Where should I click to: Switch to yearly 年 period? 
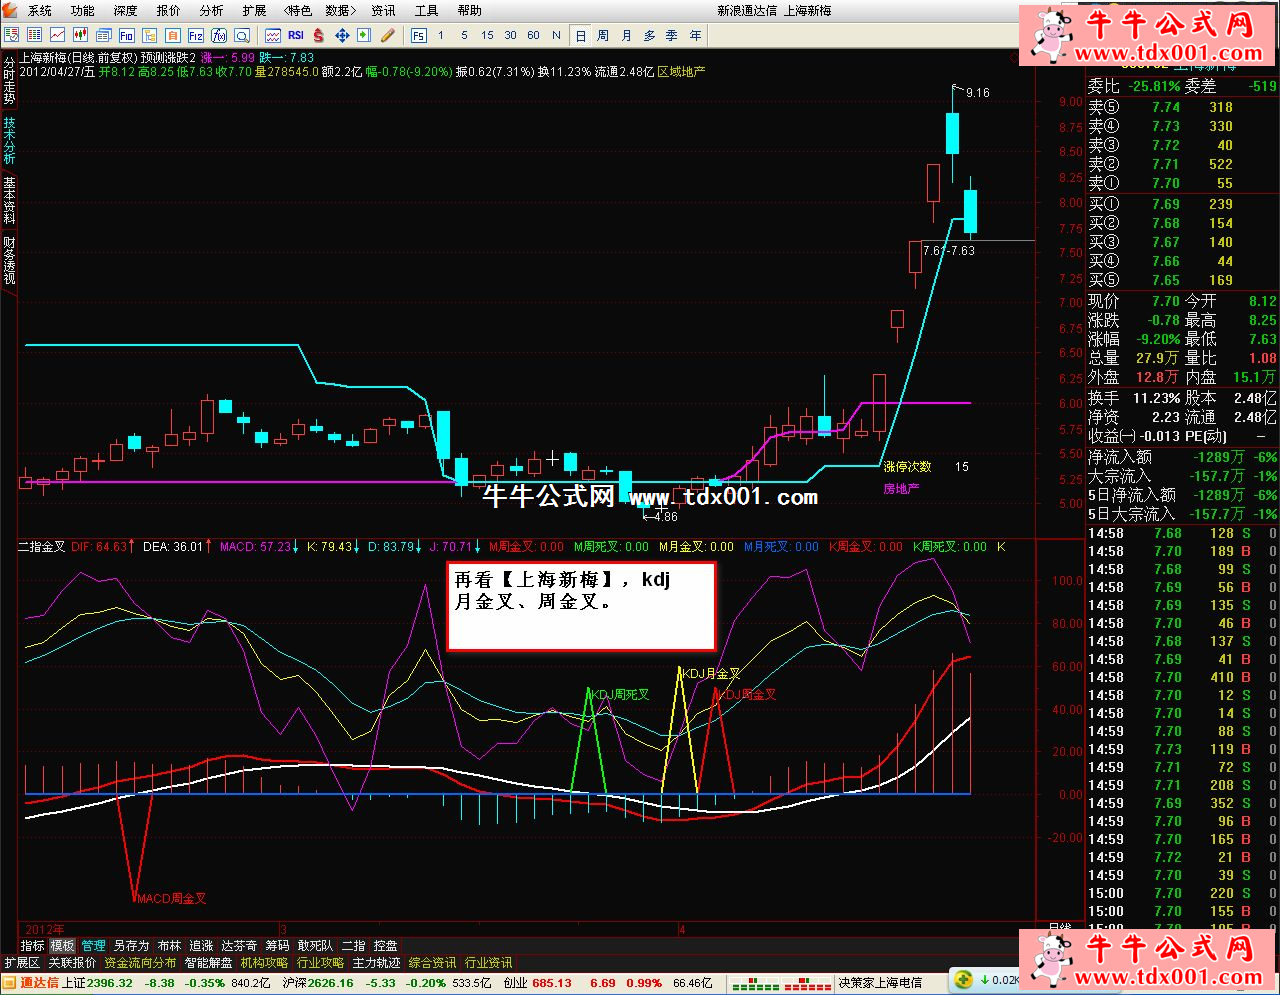(695, 35)
